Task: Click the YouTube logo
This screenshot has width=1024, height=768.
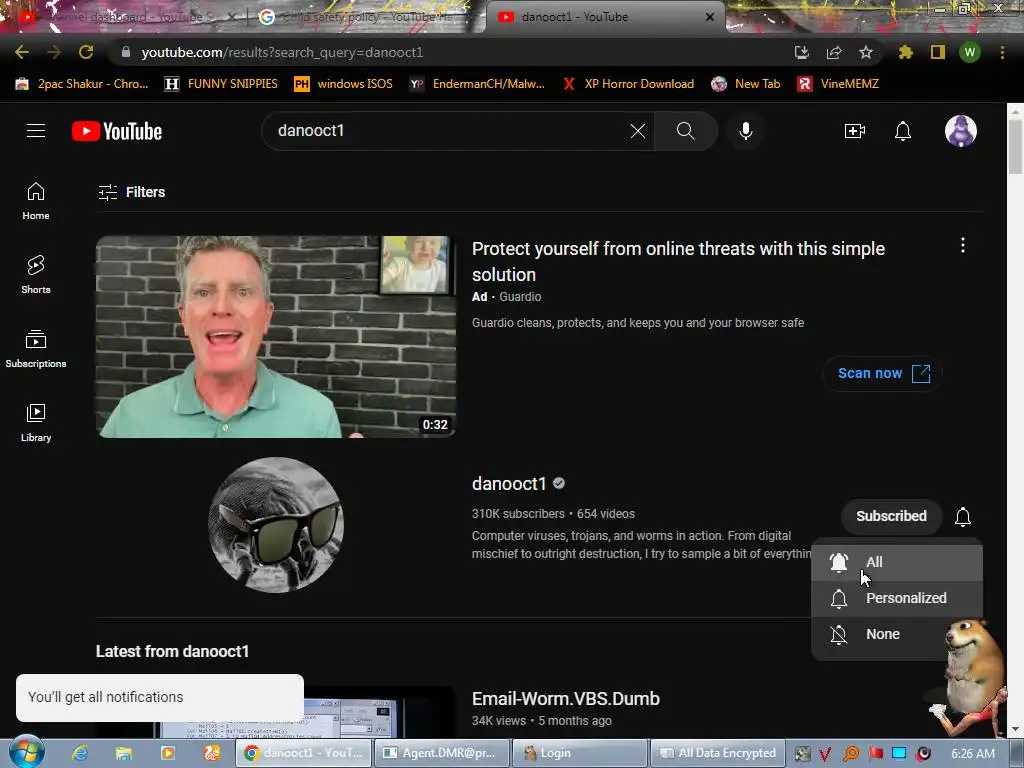Action: point(117,131)
